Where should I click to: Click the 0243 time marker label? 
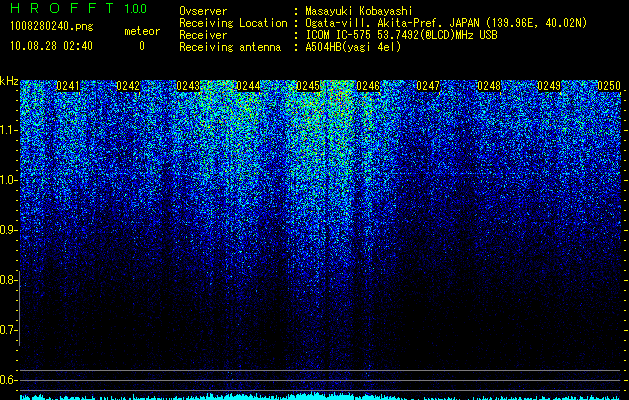click(188, 86)
